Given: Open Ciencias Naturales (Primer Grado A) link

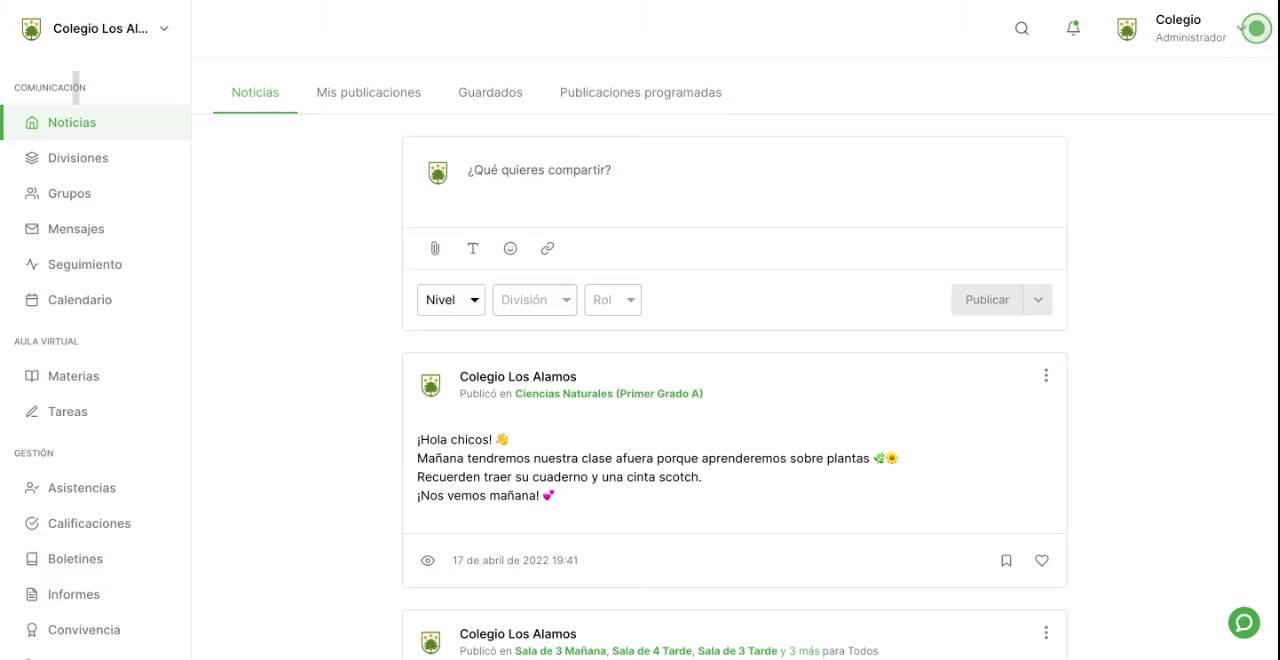Looking at the screenshot, I should tap(609, 394).
